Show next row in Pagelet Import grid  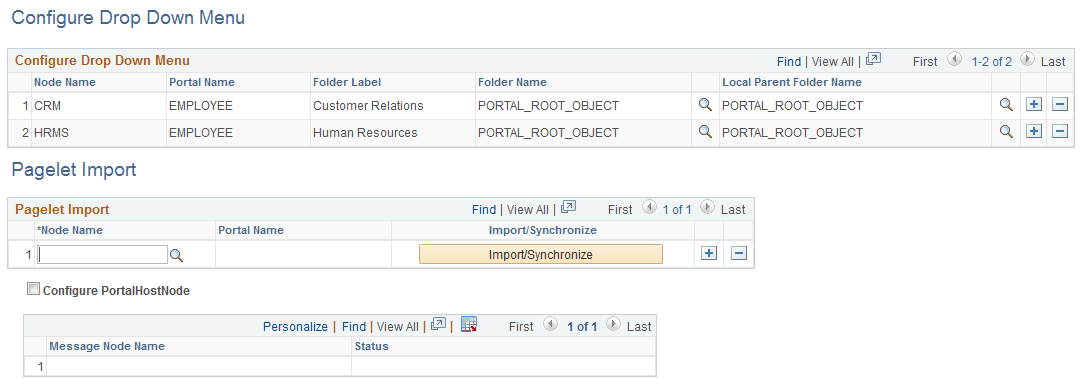[707, 207]
